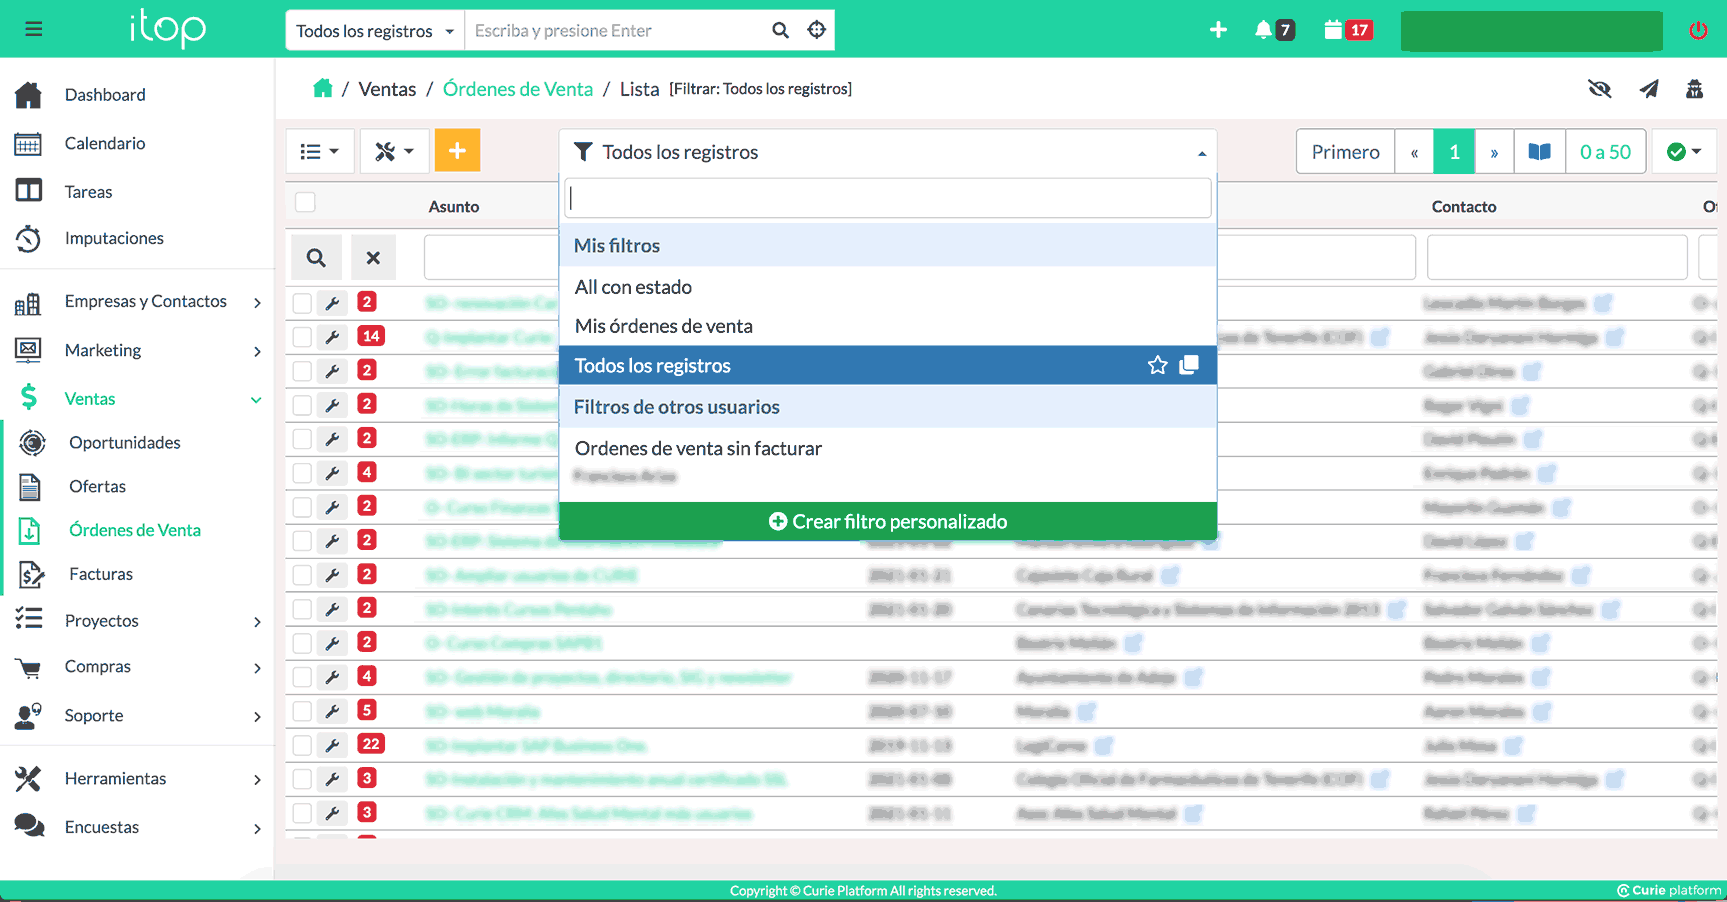
Task: Select 'Mis órdenes de venta' filter option
Action: click(x=664, y=326)
